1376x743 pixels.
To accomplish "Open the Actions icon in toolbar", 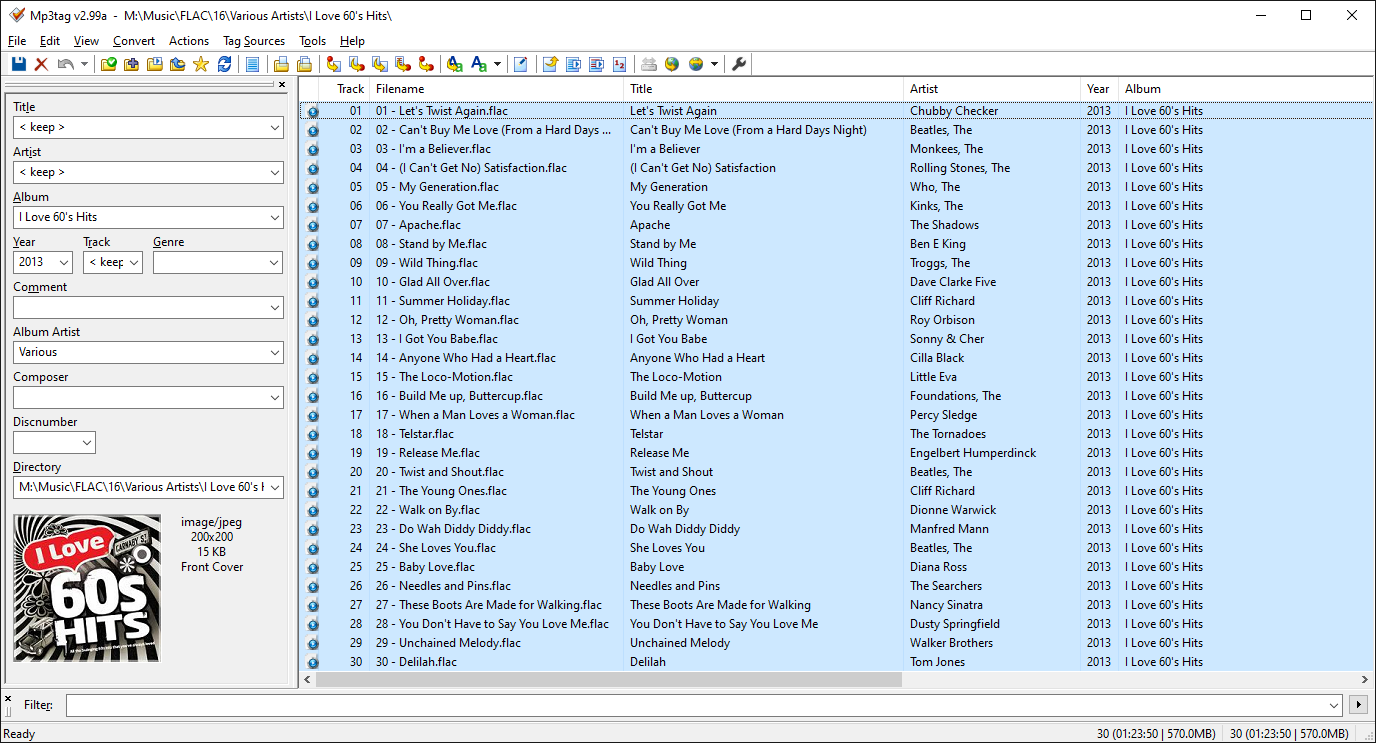I will click(x=454, y=64).
